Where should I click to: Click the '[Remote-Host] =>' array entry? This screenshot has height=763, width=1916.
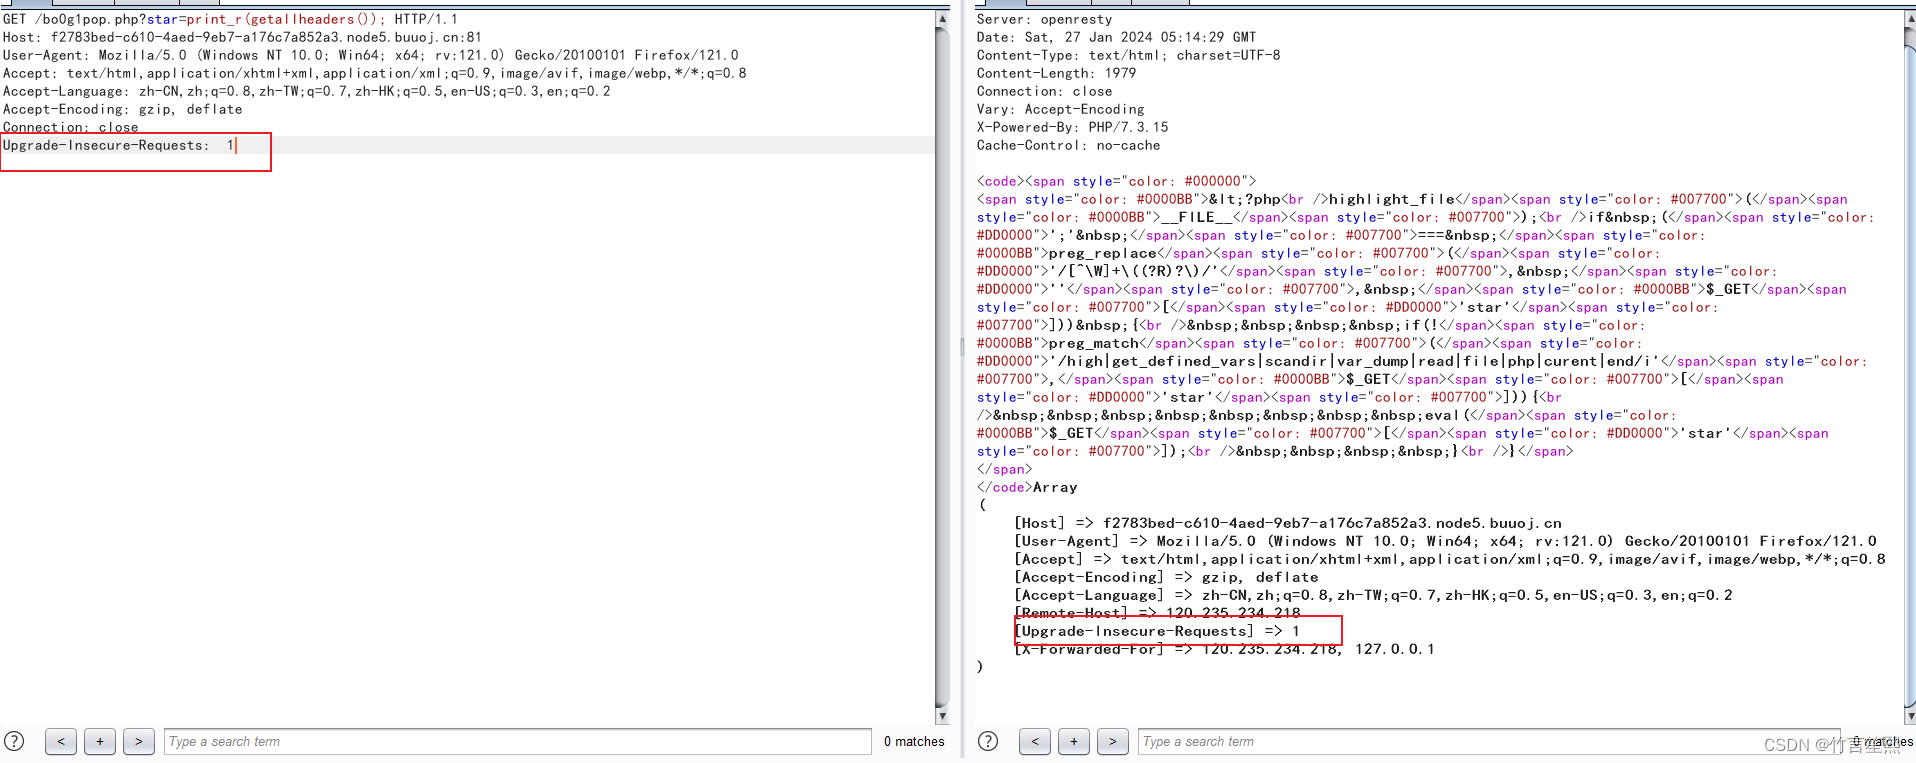tap(1157, 613)
